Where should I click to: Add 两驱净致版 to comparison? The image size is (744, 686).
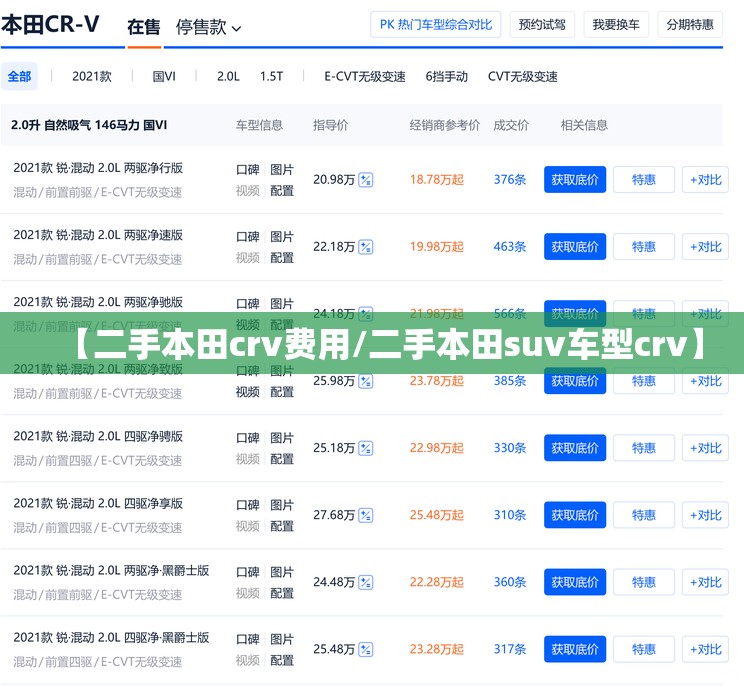coord(706,381)
